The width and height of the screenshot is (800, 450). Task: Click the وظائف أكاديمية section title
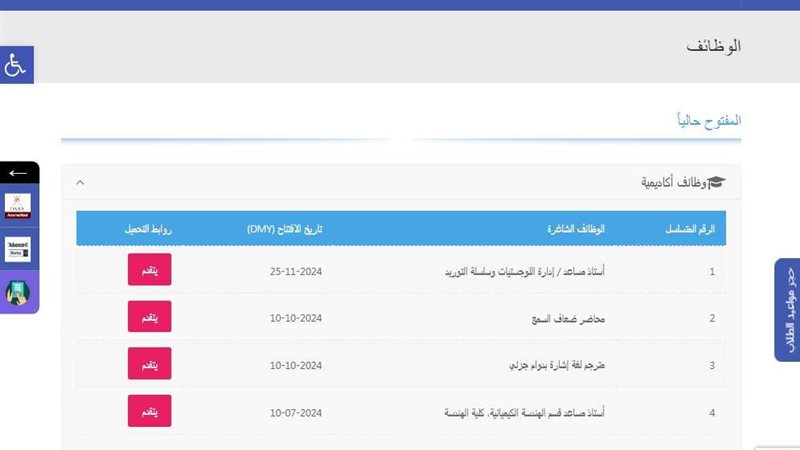673,182
